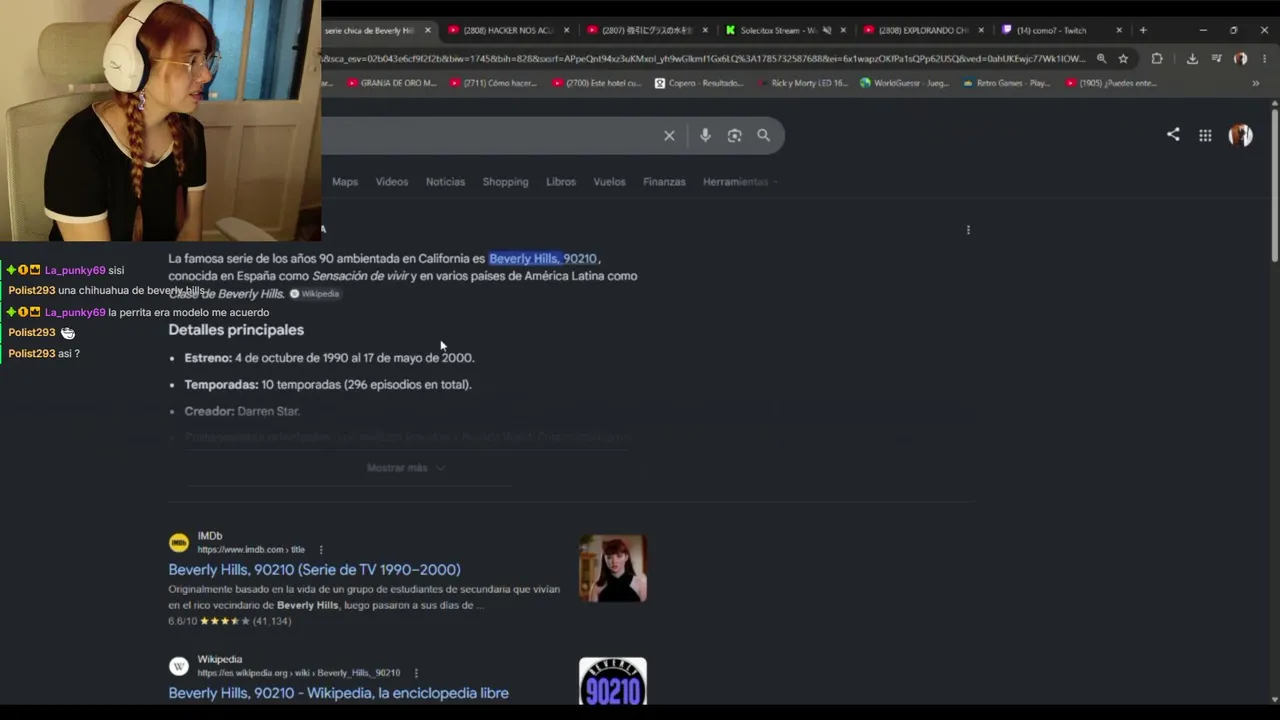1280x720 pixels.
Task: Clear the Google search box with X
Action: click(x=669, y=136)
